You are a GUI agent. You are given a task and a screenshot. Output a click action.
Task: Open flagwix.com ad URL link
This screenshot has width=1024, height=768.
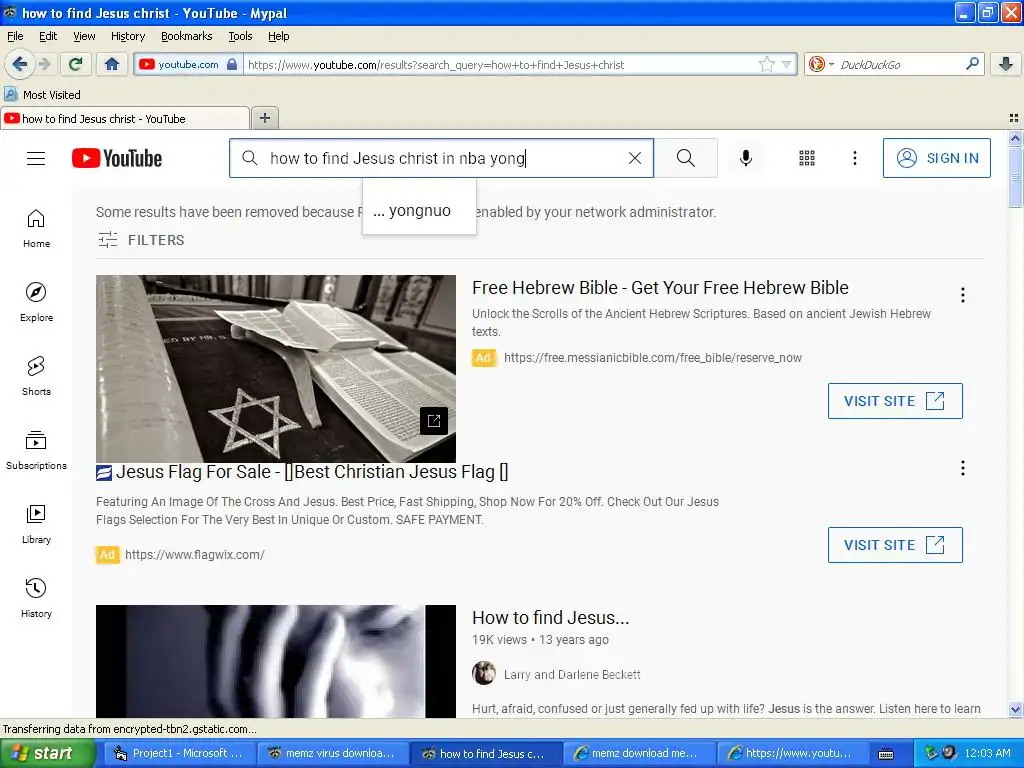tap(195, 554)
